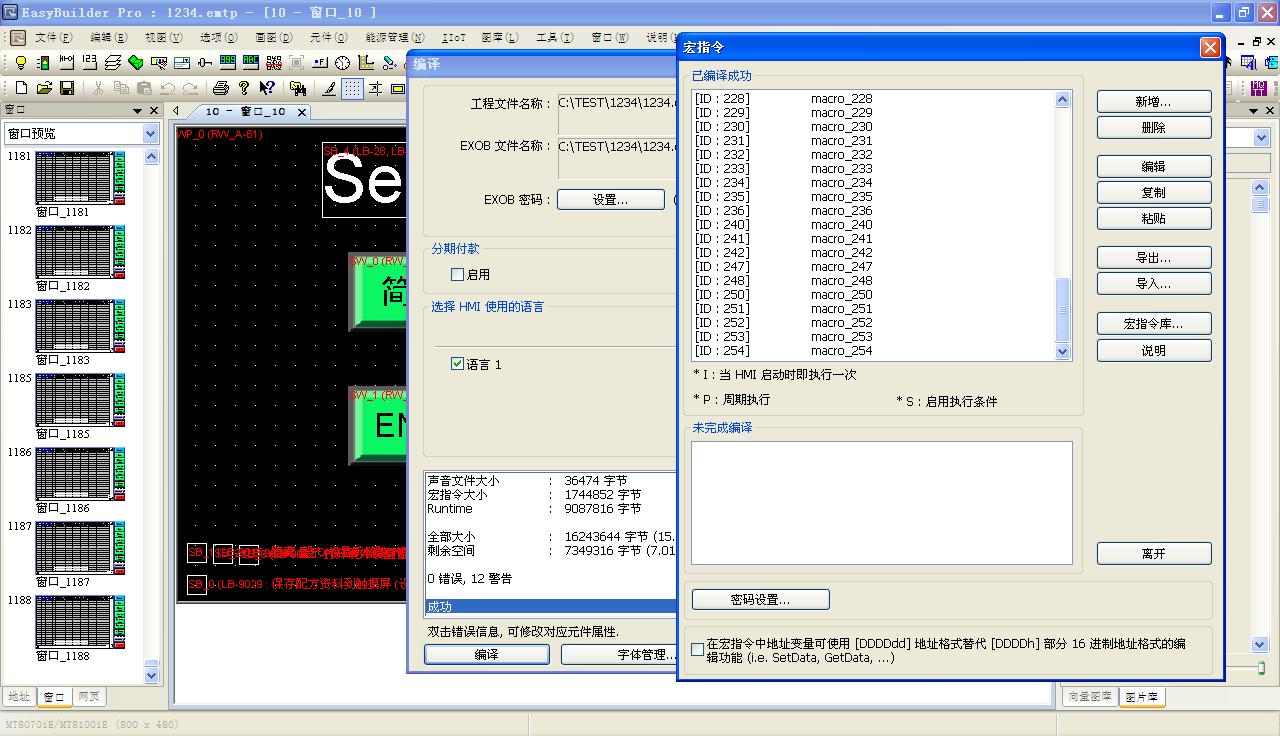The image size is (1280, 736).
Task: Select the 窗口_1183 thumbnail
Action: [75, 326]
